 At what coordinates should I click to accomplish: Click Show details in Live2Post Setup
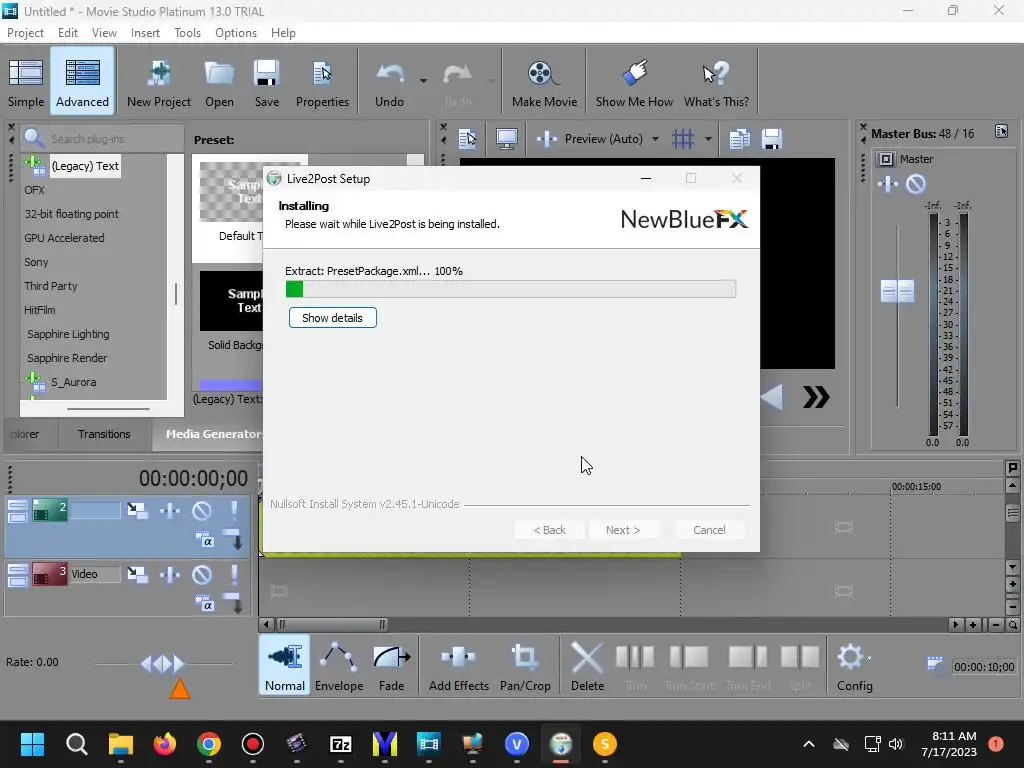coord(332,317)
